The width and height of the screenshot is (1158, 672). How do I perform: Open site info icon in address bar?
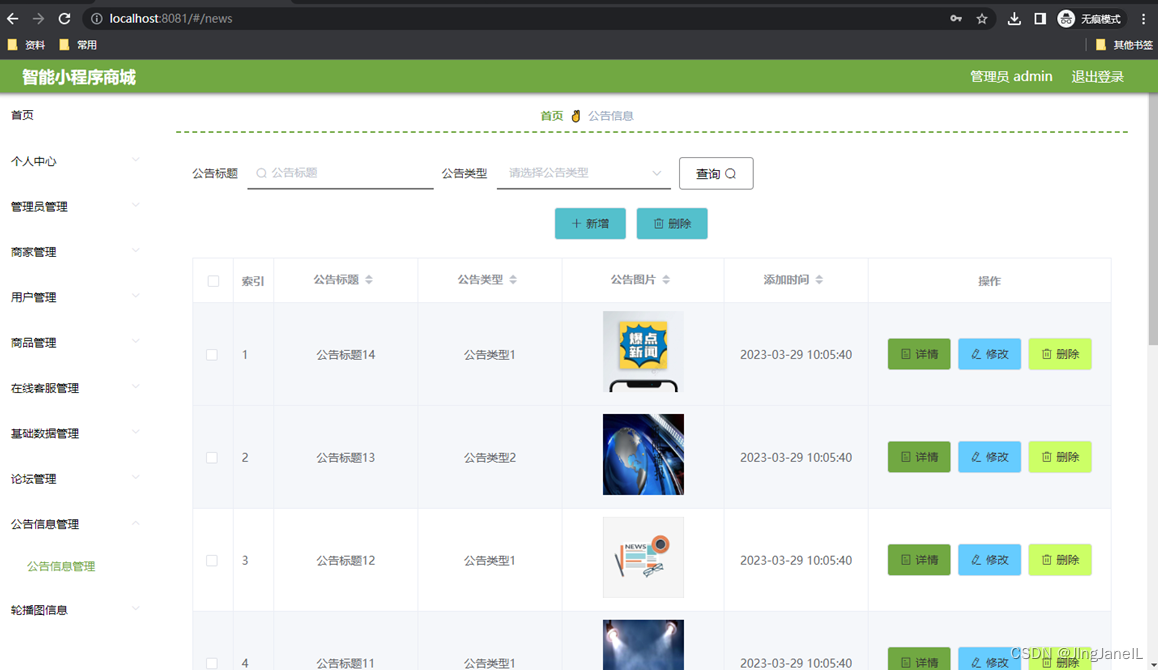click(x=97, y=18)
